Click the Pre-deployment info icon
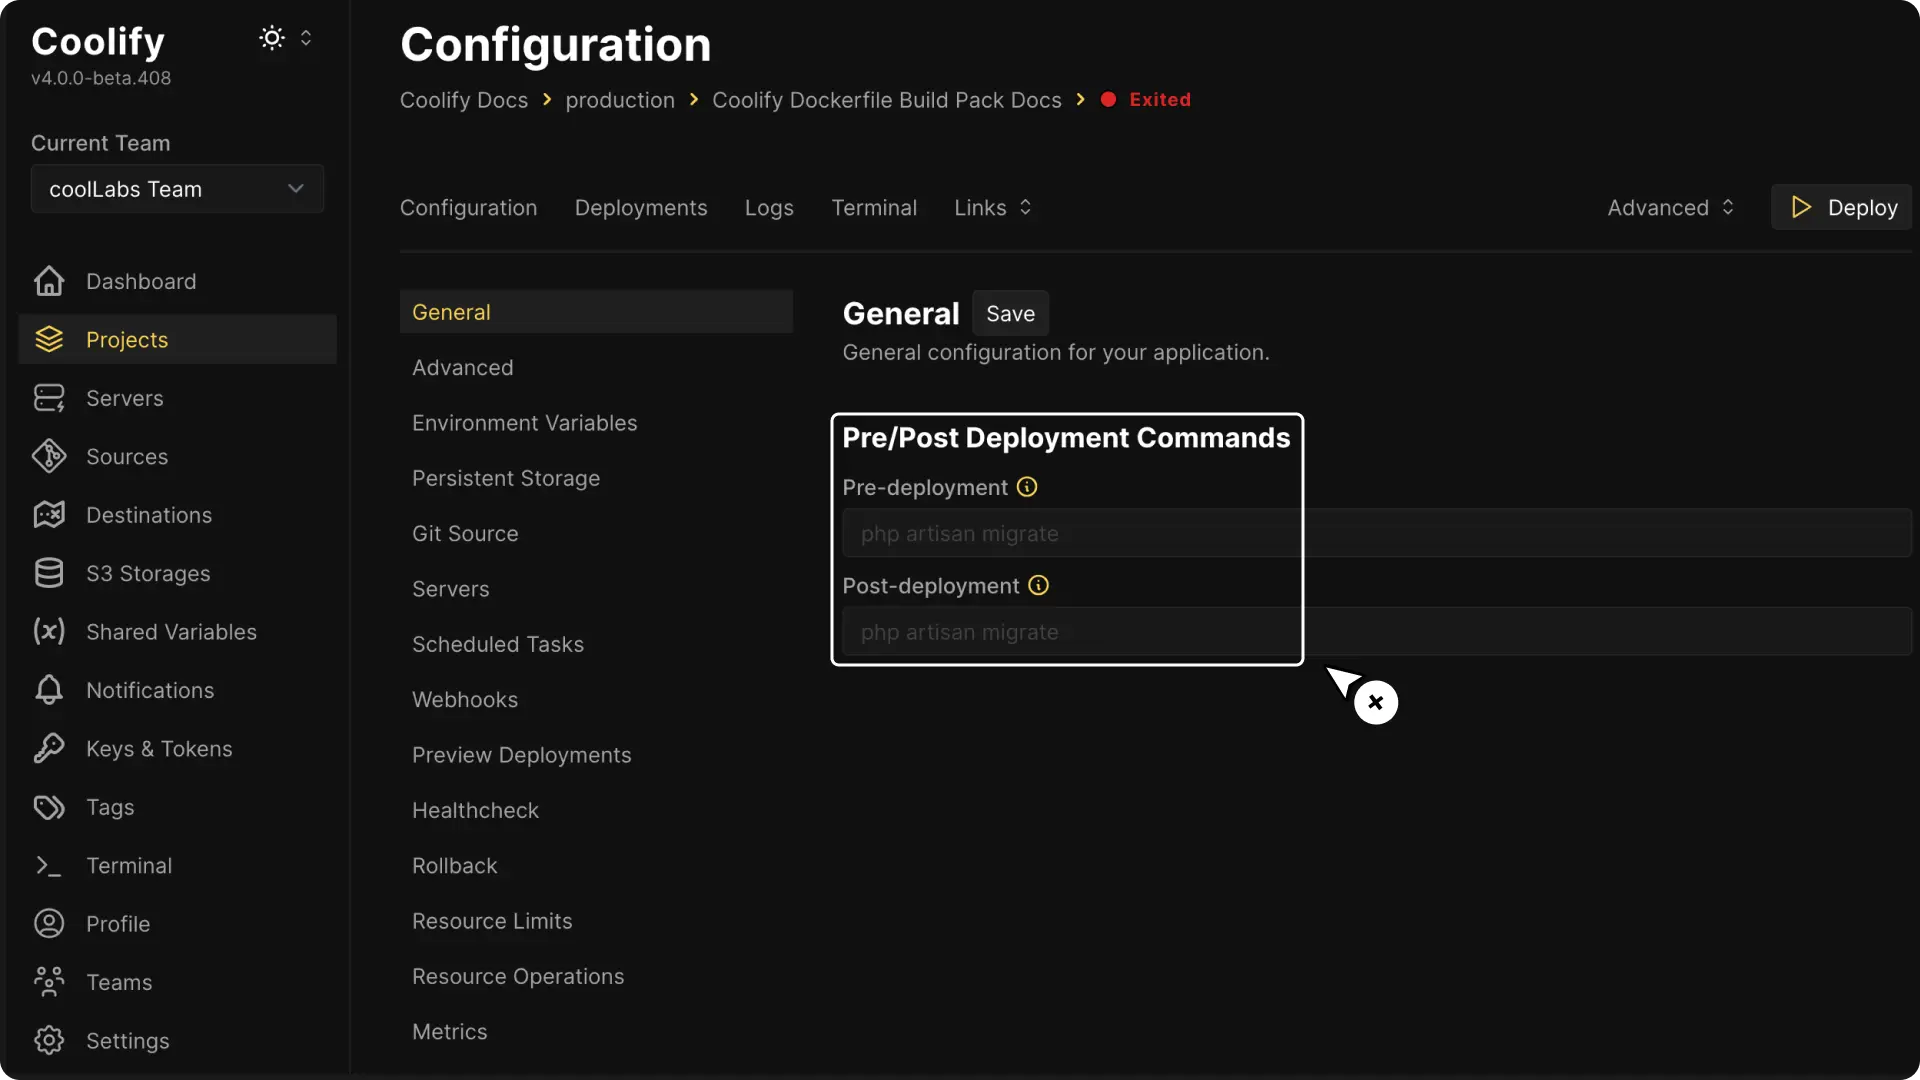The width and height of the screenshot is (1920, 1080). click(x=1026, y=487)
